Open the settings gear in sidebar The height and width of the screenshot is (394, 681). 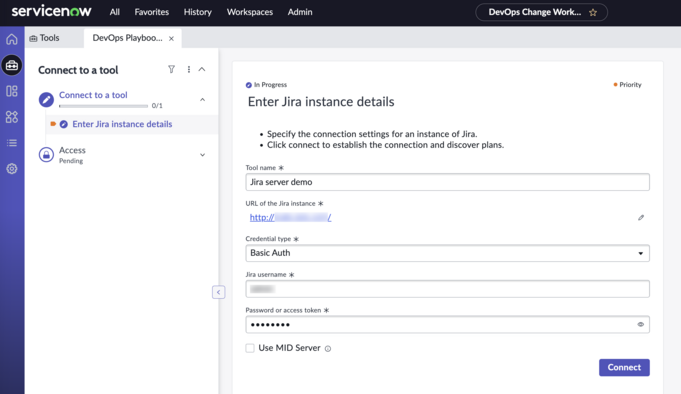[x=12, y=169]
